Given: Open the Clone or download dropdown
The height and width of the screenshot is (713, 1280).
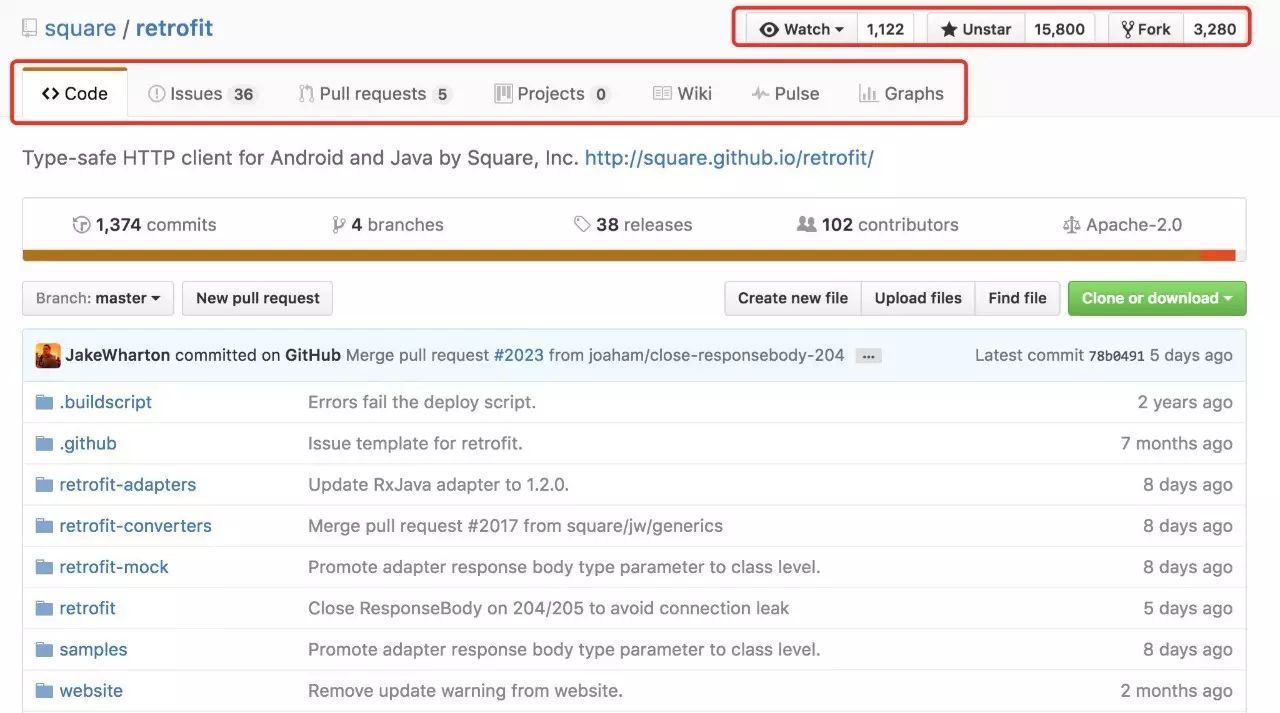Looking at the screenshot, I should click(1157, 298).
